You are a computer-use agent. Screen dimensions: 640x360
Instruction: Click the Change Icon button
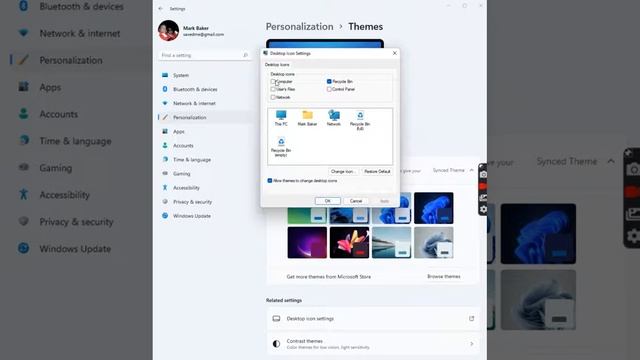coord(343,171)
